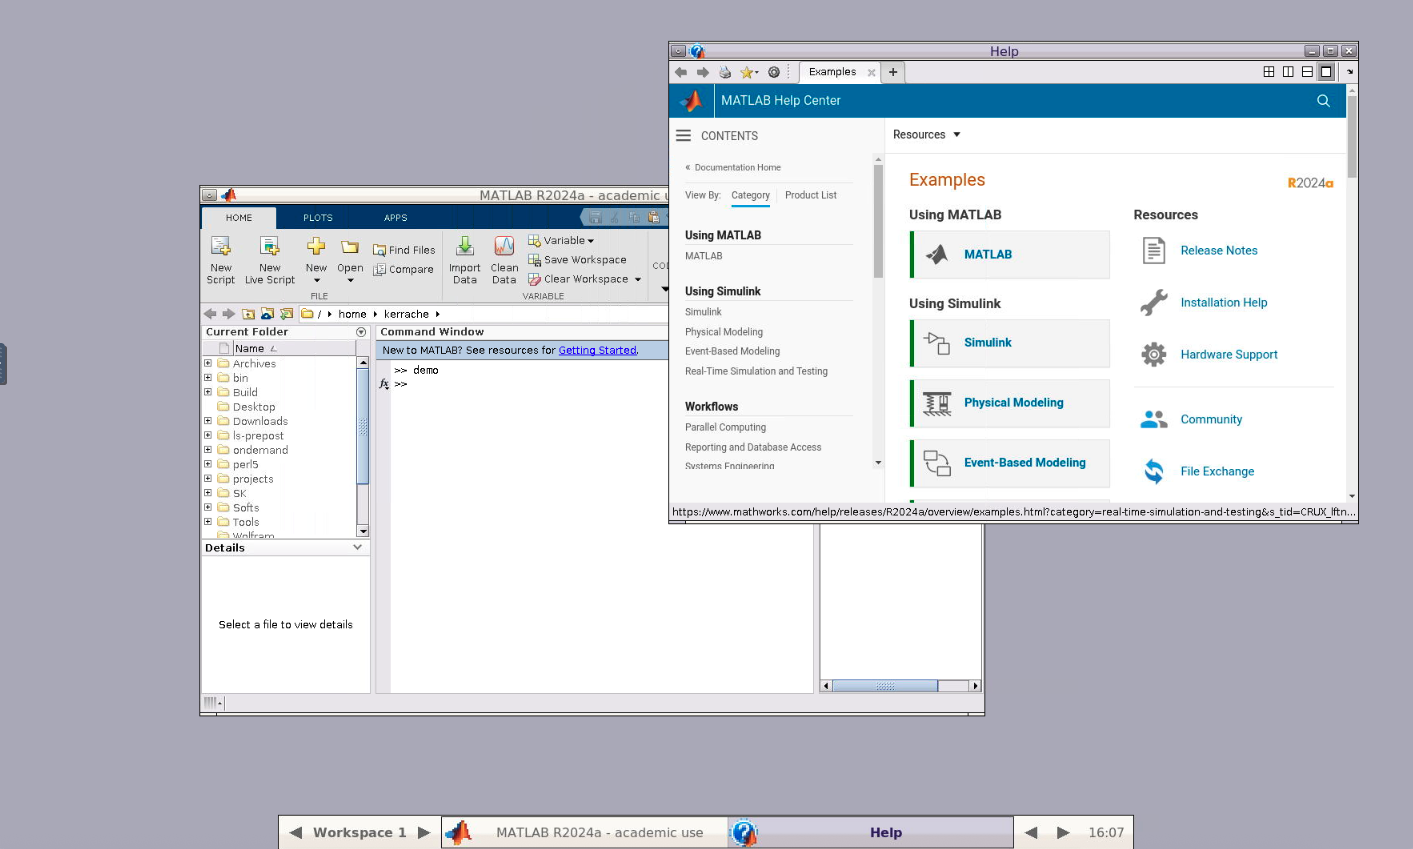Image resolution: width=1413 pixels, height=849 pixels.
Task: Open Current Folder panel actions menu
Action: (361, 332)
